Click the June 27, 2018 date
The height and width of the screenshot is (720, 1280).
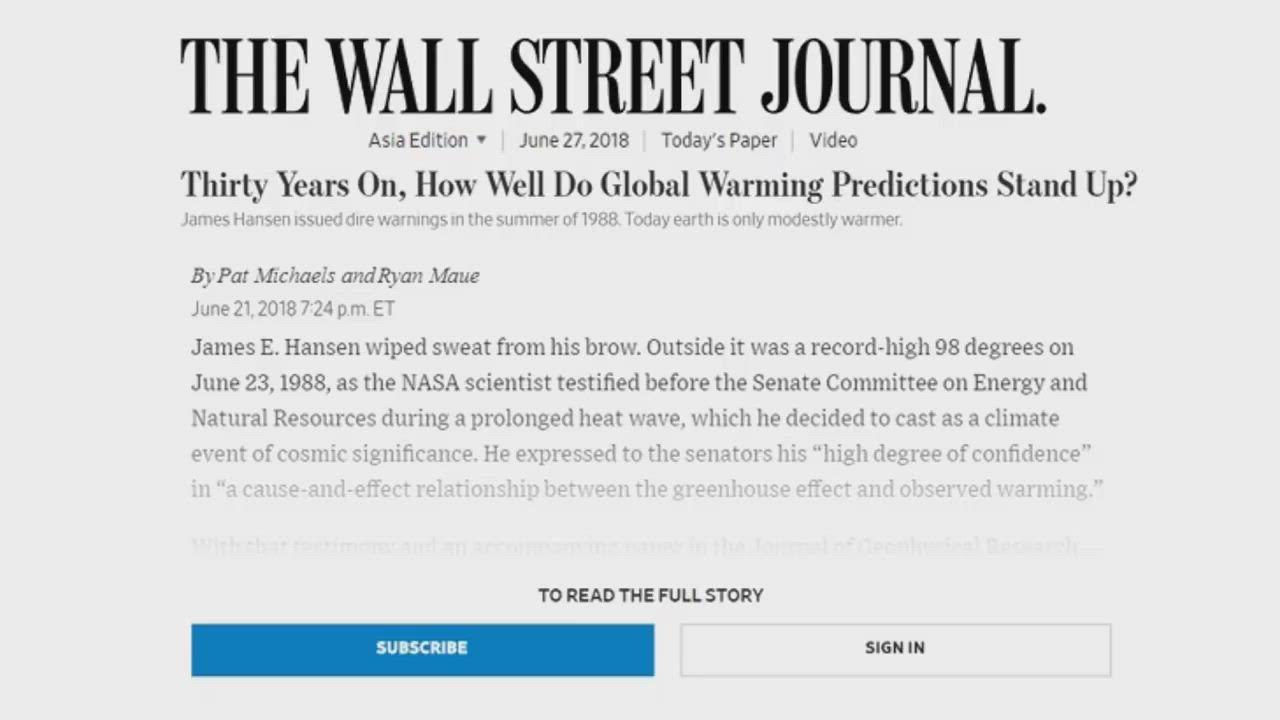pyautogui.click(x=573, y=140)
